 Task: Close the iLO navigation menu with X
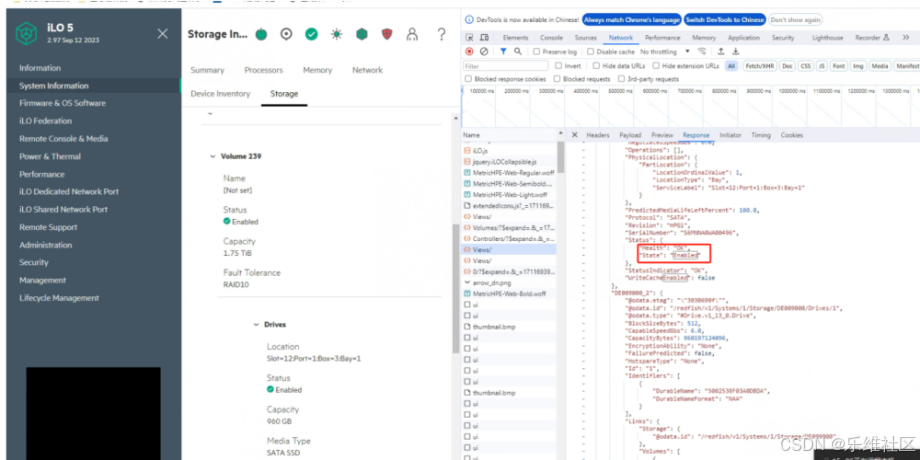coord(163,34)
